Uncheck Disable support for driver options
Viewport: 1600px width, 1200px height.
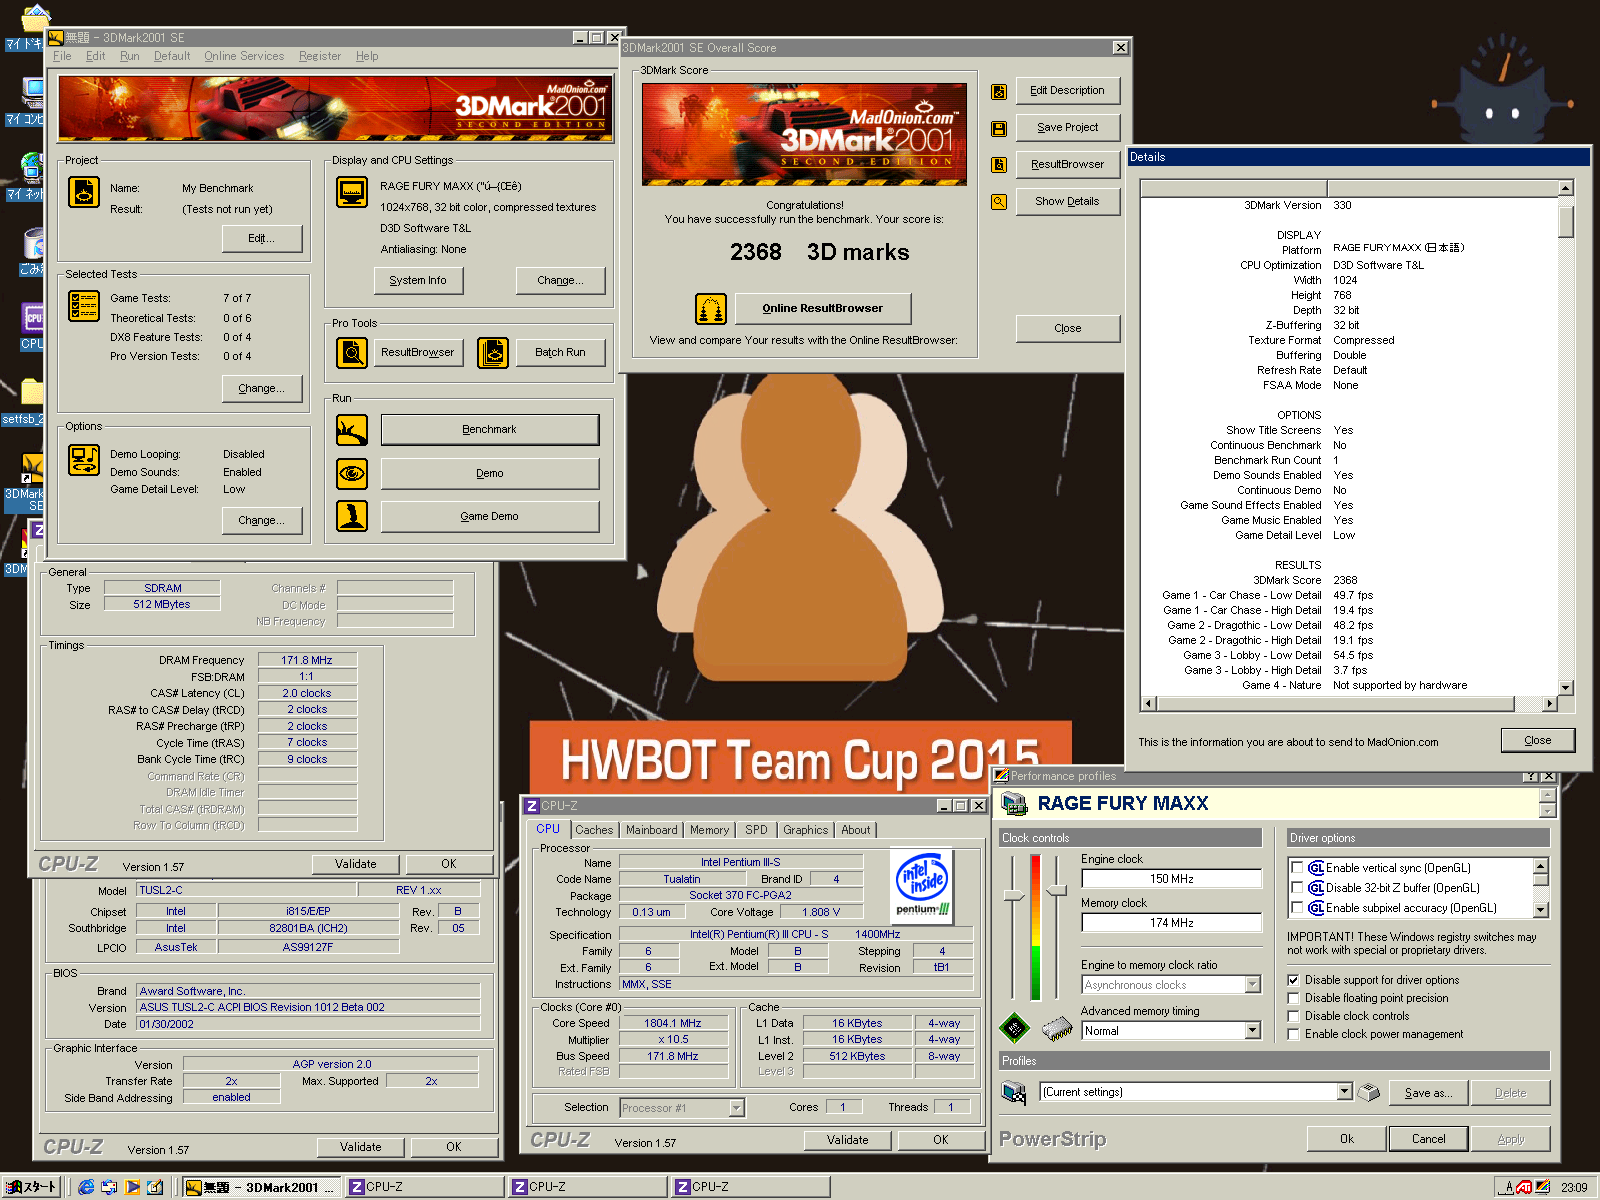pos(1293,980)
